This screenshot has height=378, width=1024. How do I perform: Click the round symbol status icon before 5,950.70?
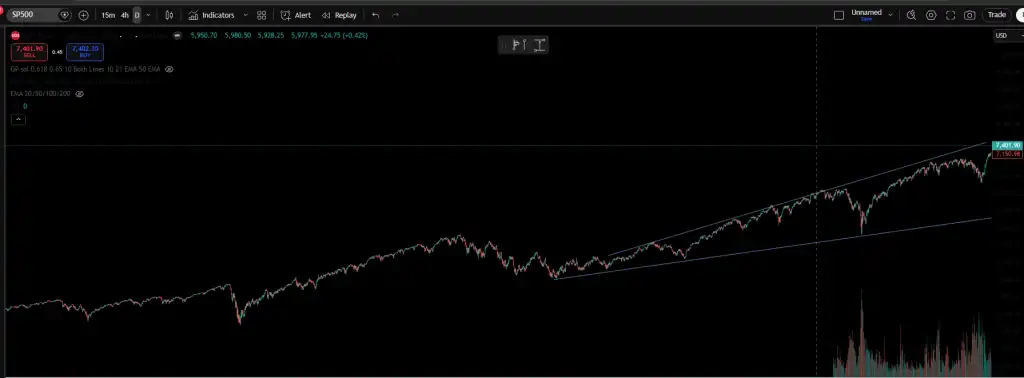click(177, 35)
